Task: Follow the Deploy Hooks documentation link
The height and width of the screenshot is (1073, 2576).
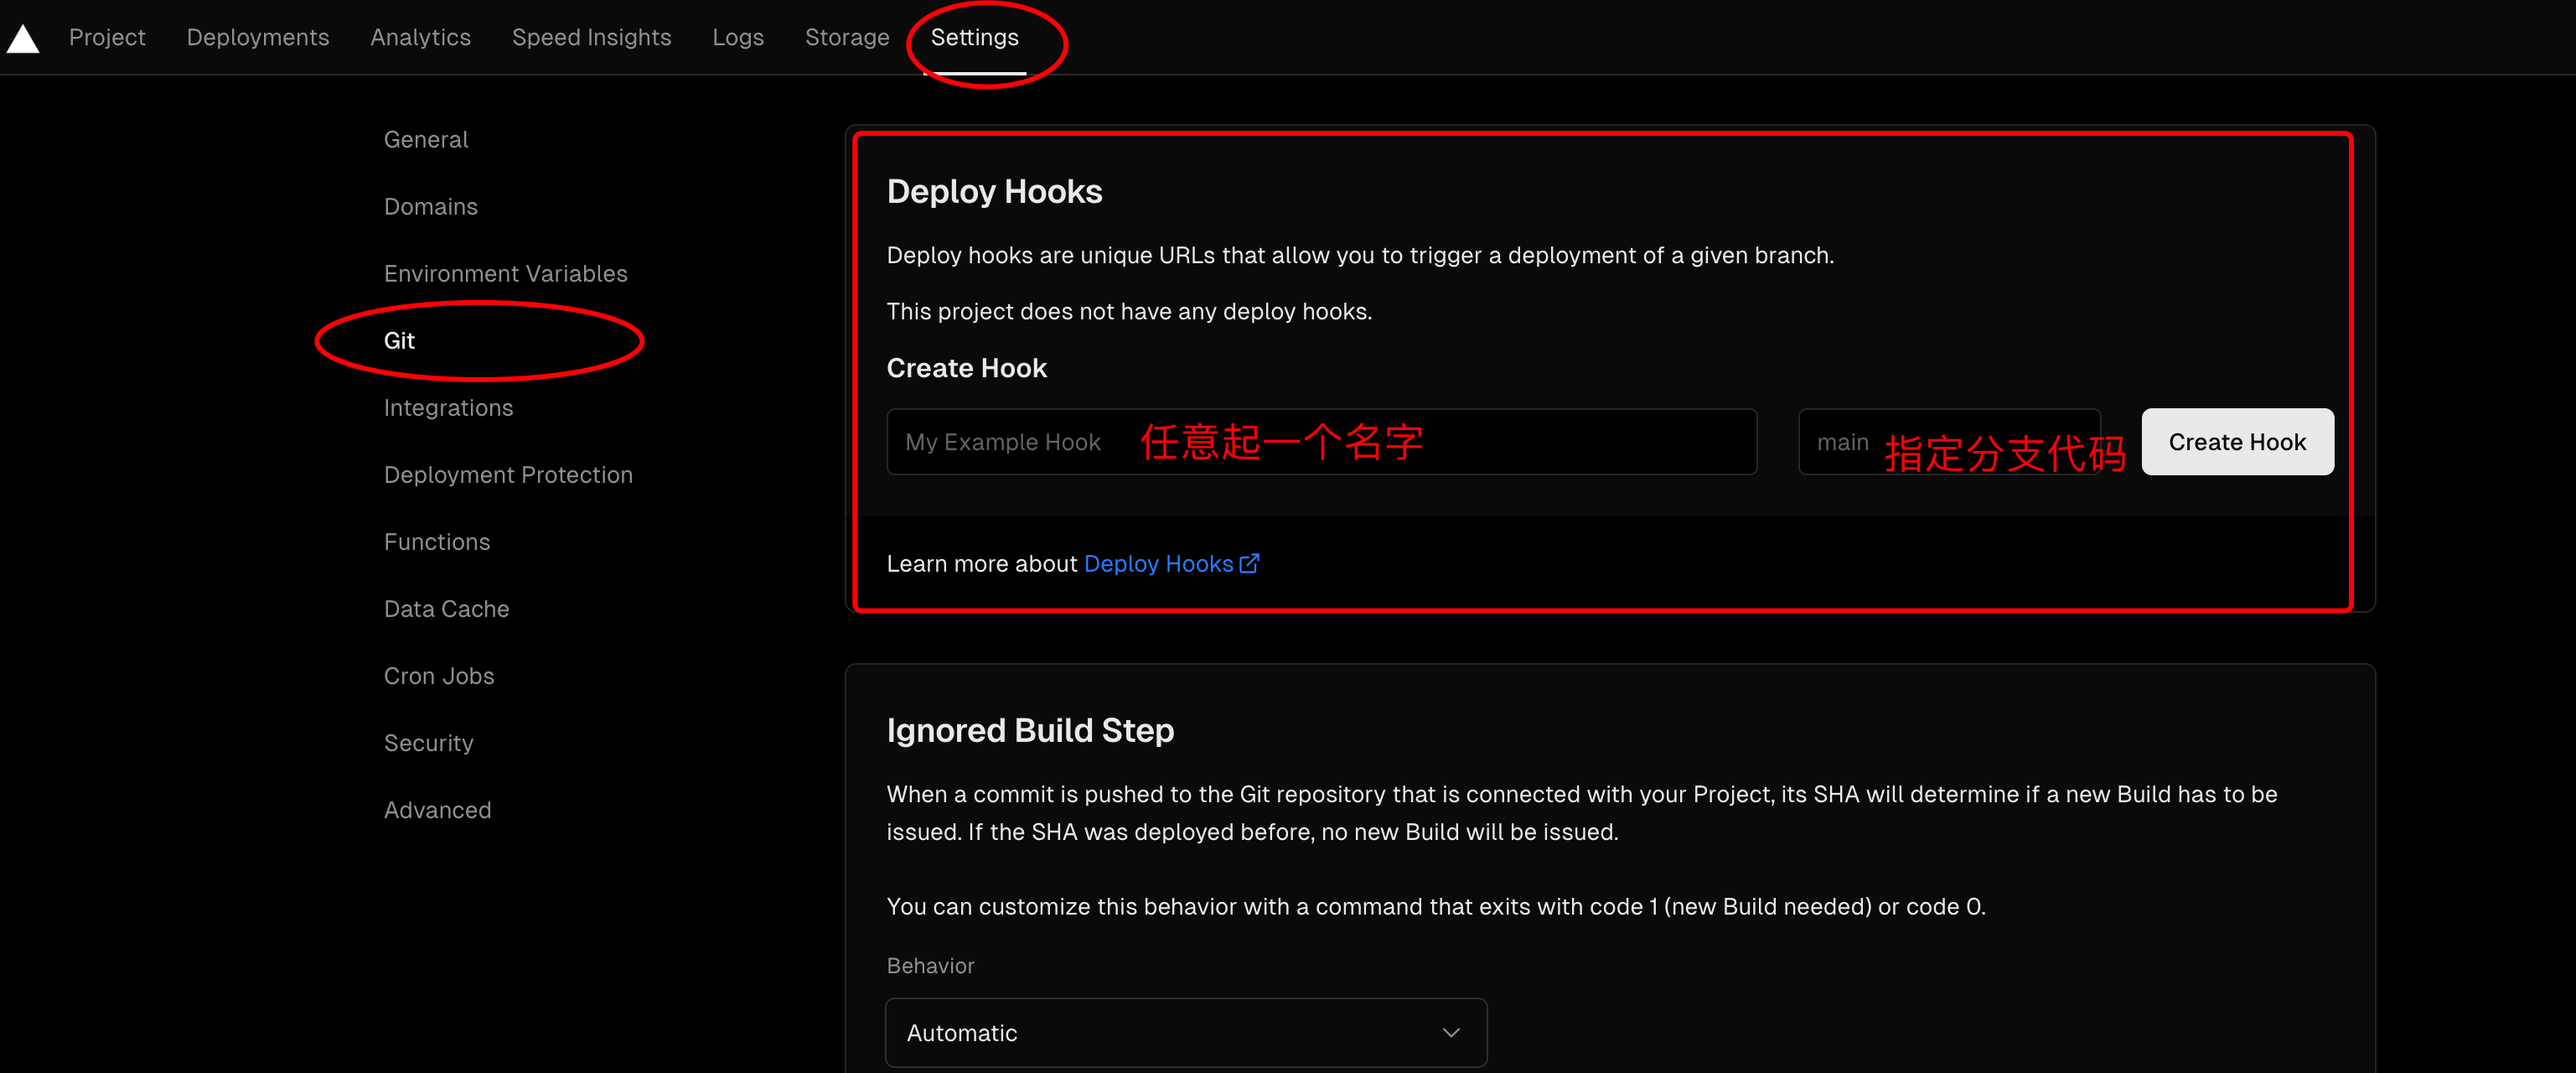Action: pos(1158,564)
